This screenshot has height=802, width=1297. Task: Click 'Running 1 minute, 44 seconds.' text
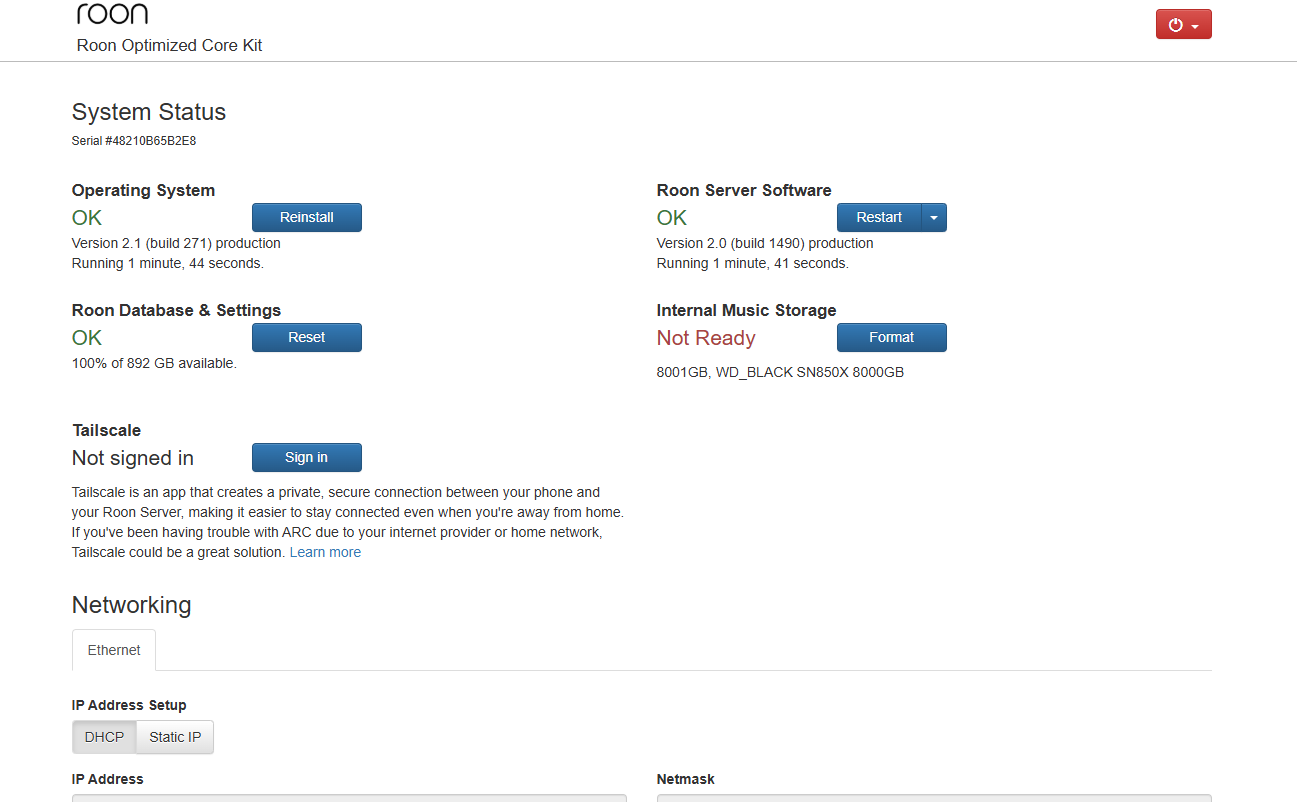point(168,263)
